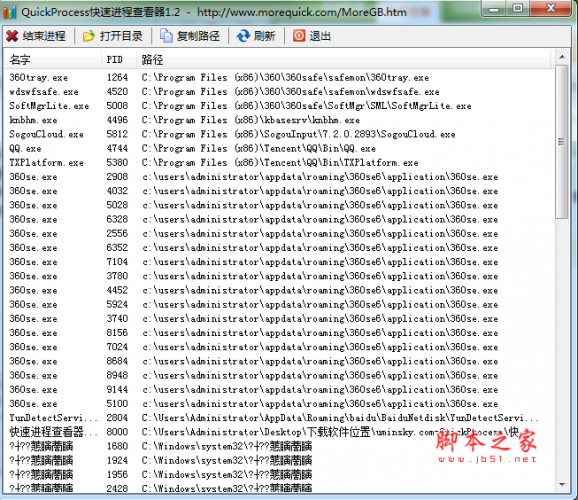Select the QQ.exe process row

[279, 149]
